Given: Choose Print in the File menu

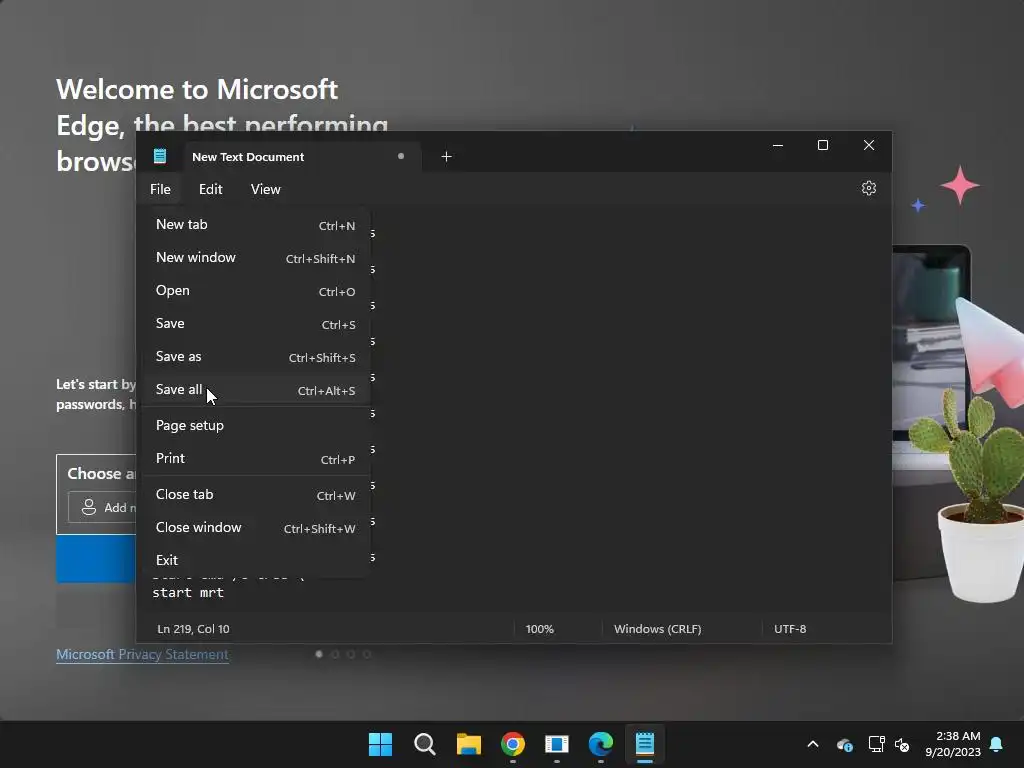Looking at the screenshot, I should (x=255, y=458).
